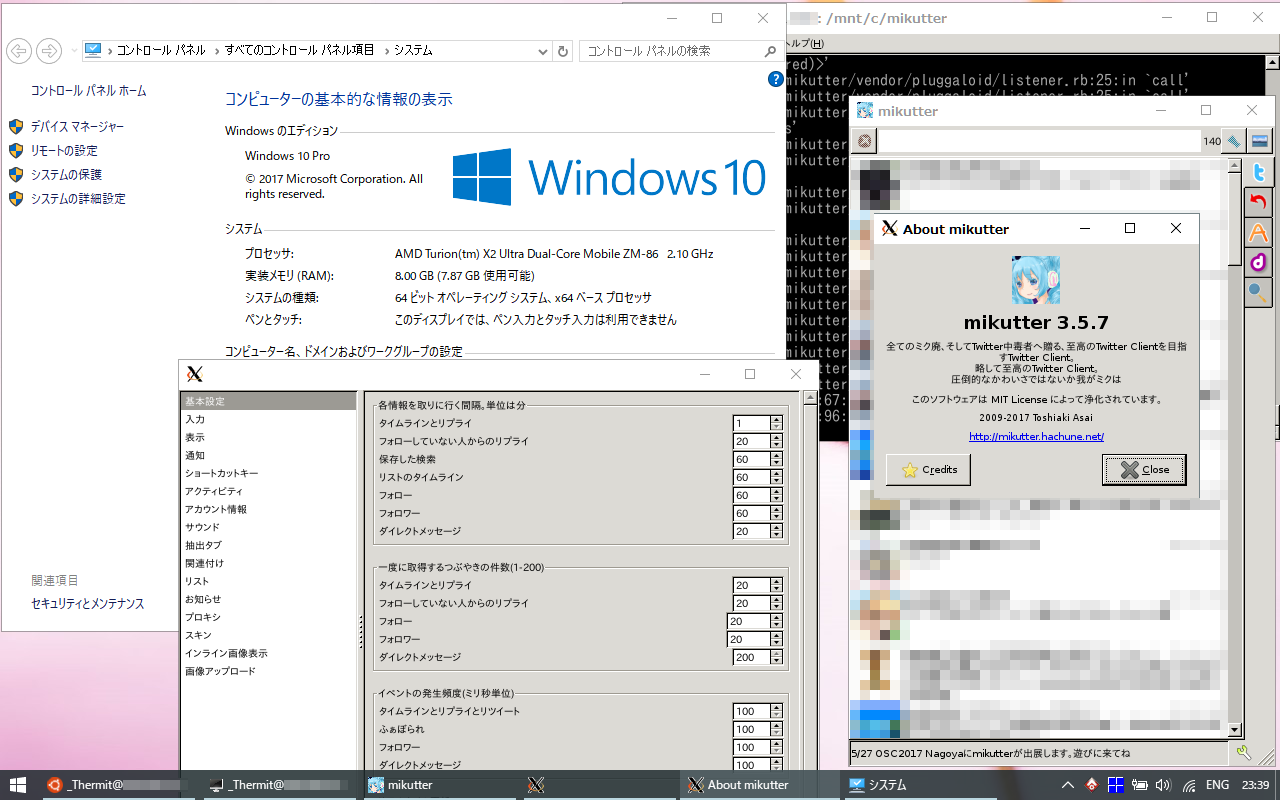
Task: Select 表示 in settings category list
Action: [268, 437]
